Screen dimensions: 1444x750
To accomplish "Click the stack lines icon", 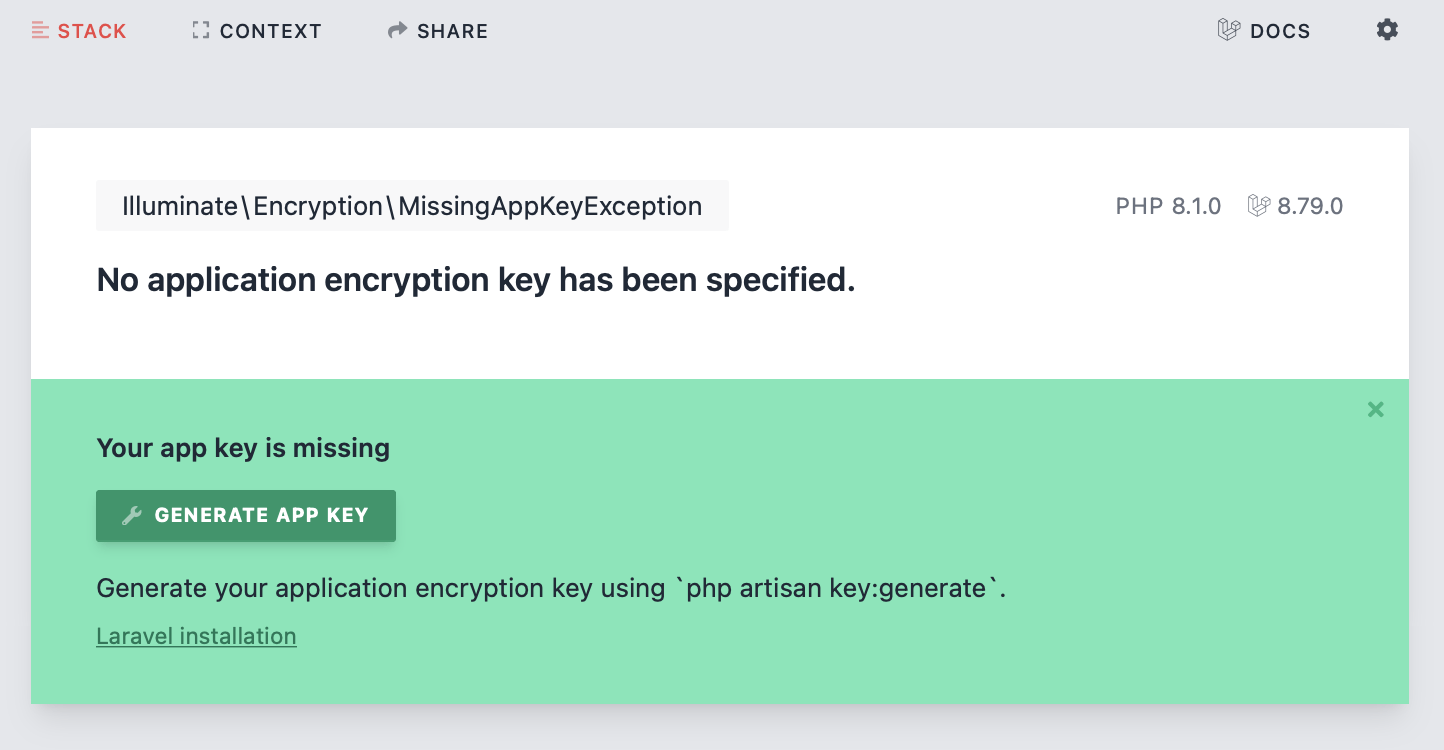I will pos(40,31).
